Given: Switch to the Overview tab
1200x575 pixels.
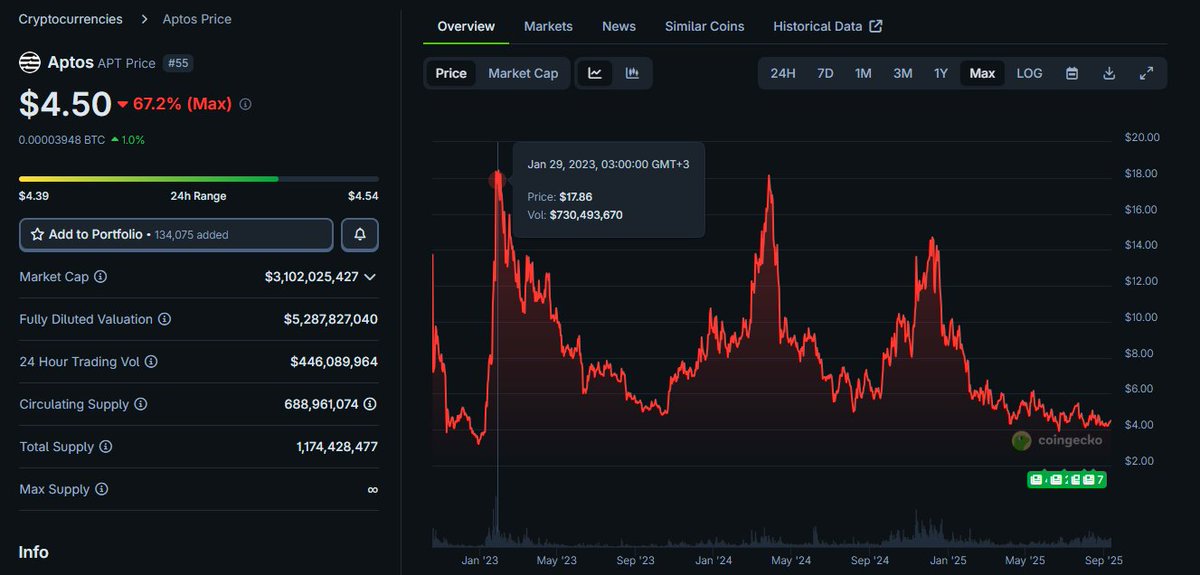Looking at the screenshot, I should click(x=466, y=26).
